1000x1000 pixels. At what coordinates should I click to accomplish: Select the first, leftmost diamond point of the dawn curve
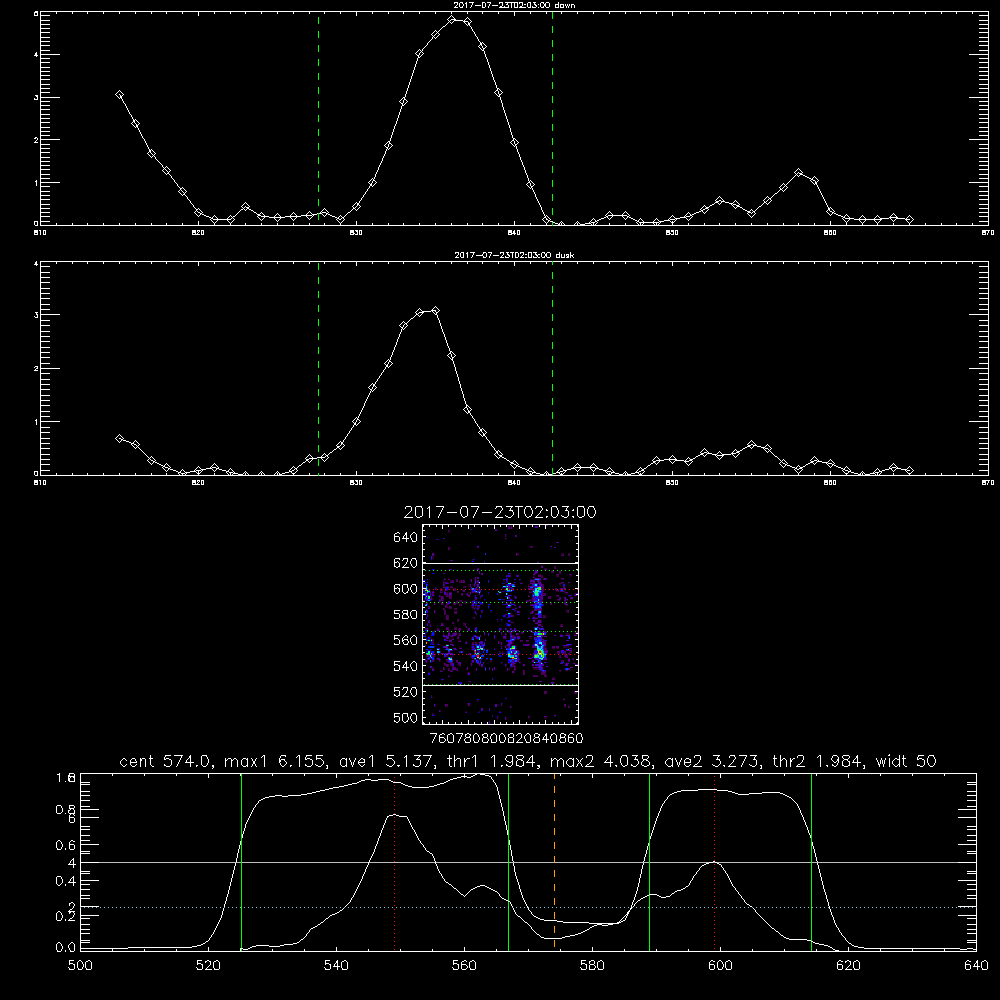pyautogui.click(x=119, y=94)
